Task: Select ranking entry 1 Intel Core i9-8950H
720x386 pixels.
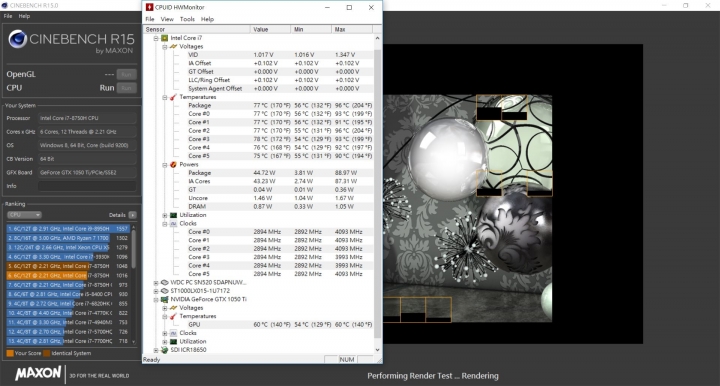Action: point(68,229)
